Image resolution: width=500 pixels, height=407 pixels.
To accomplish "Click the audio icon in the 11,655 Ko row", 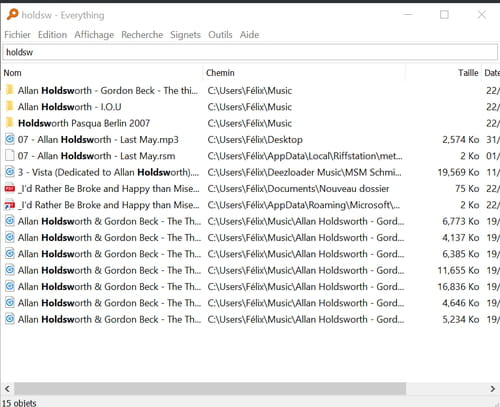I will pos(10,270).
